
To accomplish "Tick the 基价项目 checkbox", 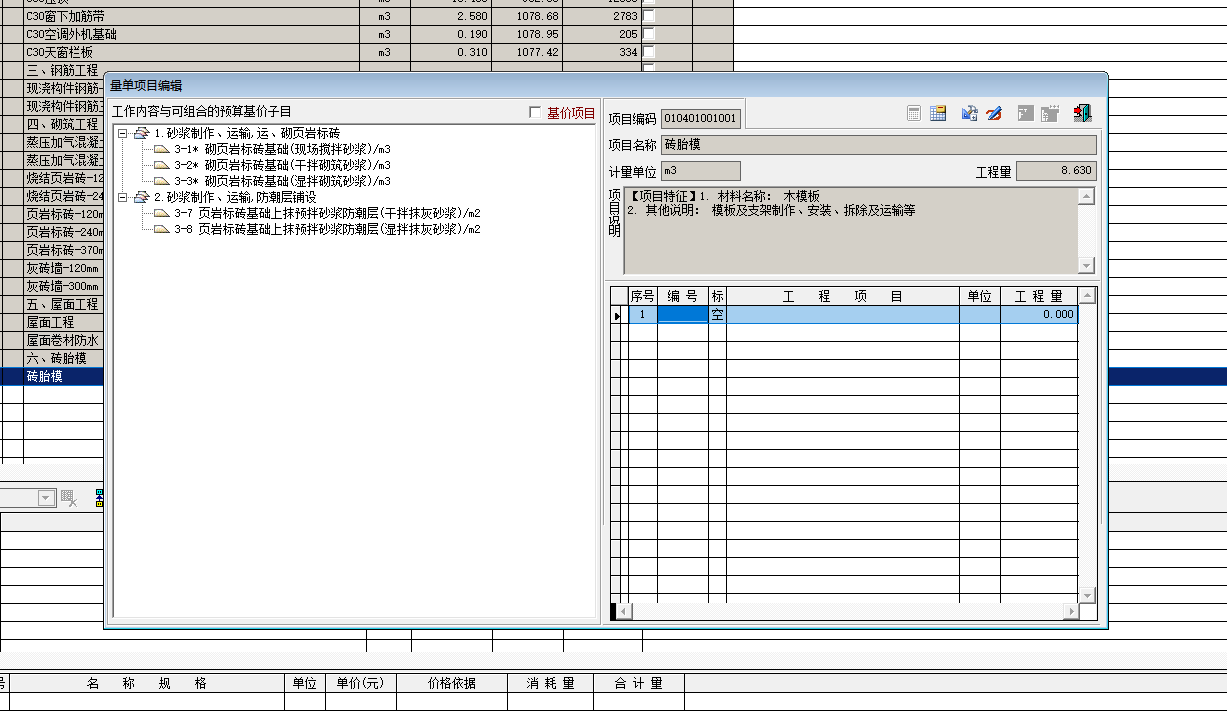I will point(535,113).
